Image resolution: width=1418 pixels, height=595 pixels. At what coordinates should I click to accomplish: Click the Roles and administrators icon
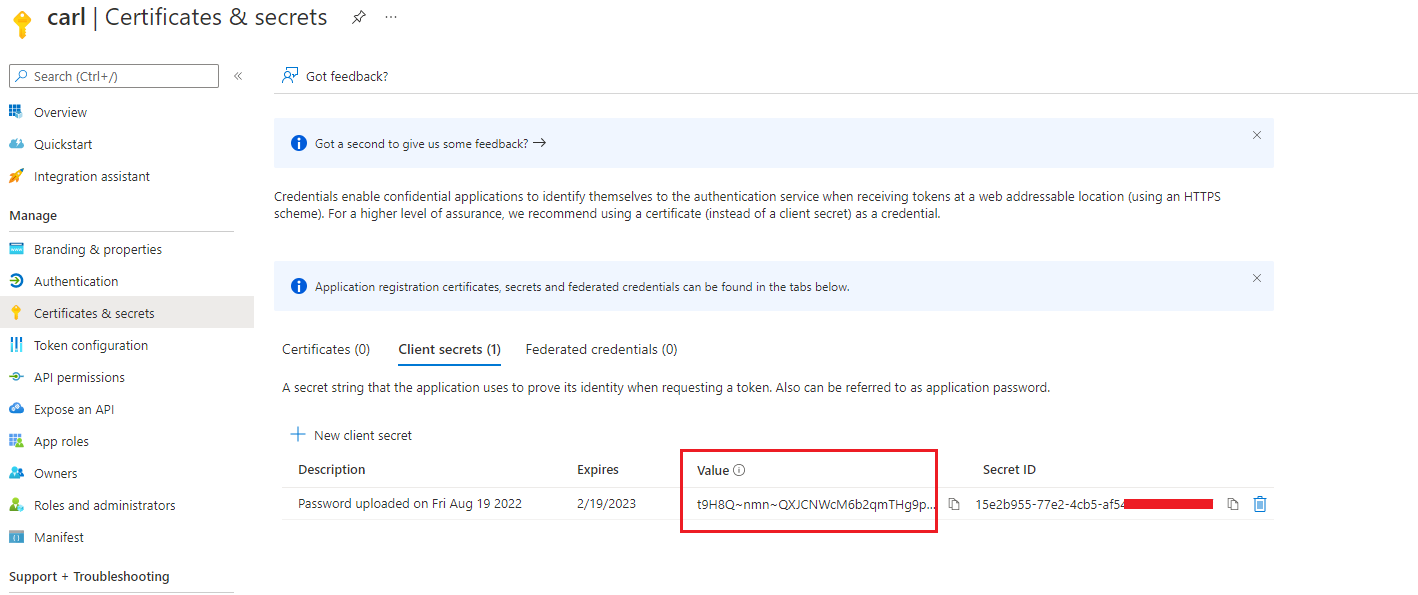tap(16, 505)
